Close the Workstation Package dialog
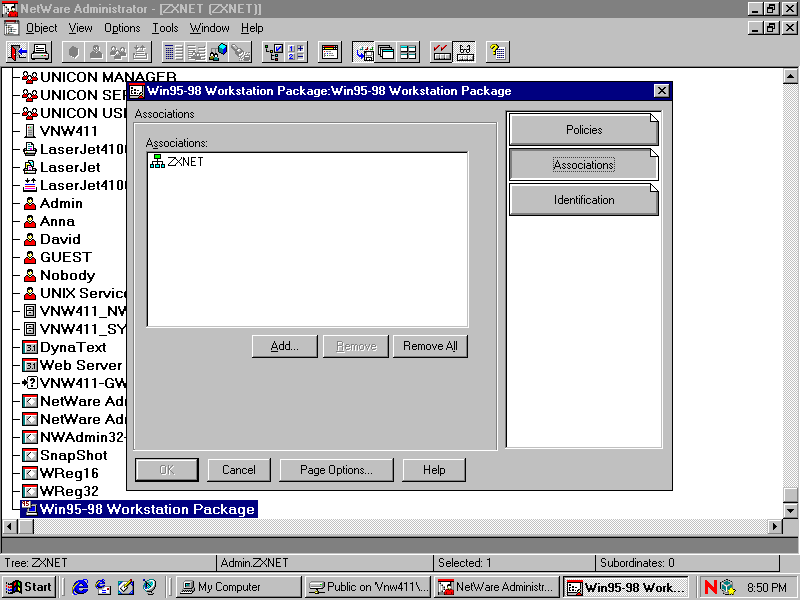The height and width of the screenshot is (600, 800). point(661,91)
